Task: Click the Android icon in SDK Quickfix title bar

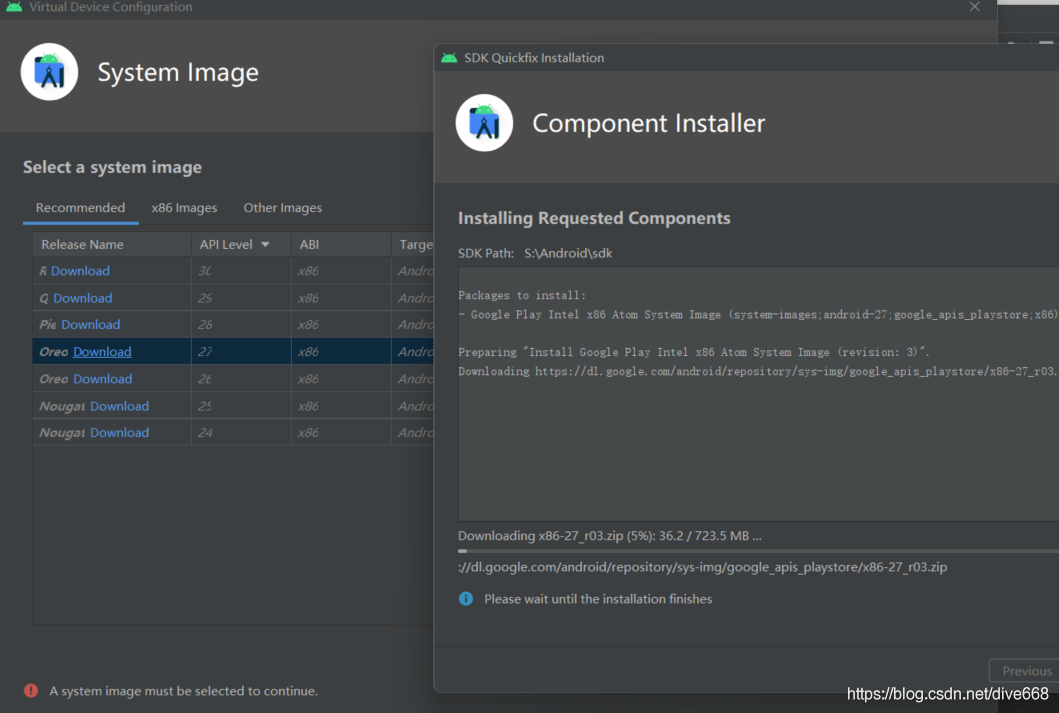Action: (x=449, y=58)
